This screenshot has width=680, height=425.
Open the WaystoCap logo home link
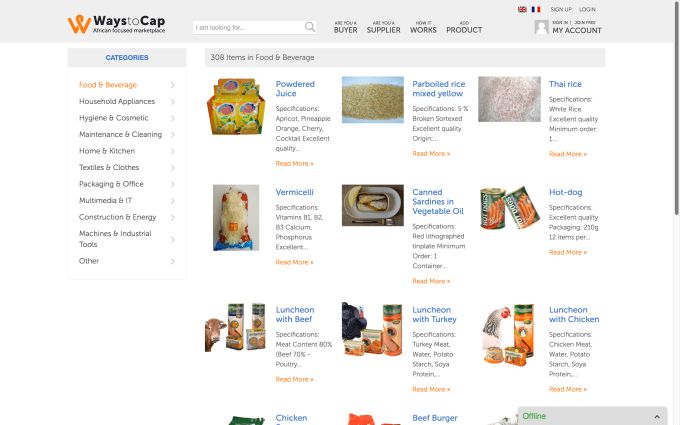[x=117, y=24]
